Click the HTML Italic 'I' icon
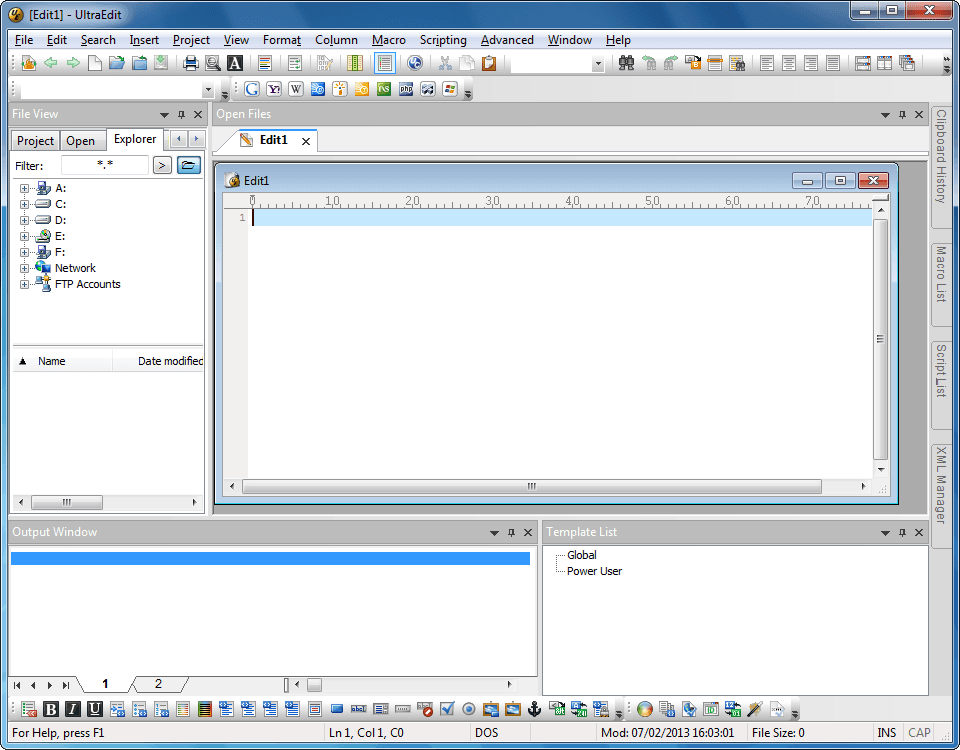This screenshot has width=960, height=750. coord(73,709)
